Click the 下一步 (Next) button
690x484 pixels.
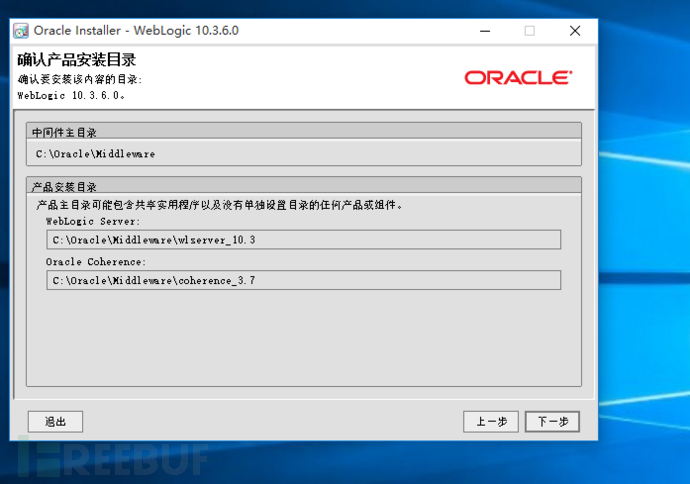[x=552, y=422]
